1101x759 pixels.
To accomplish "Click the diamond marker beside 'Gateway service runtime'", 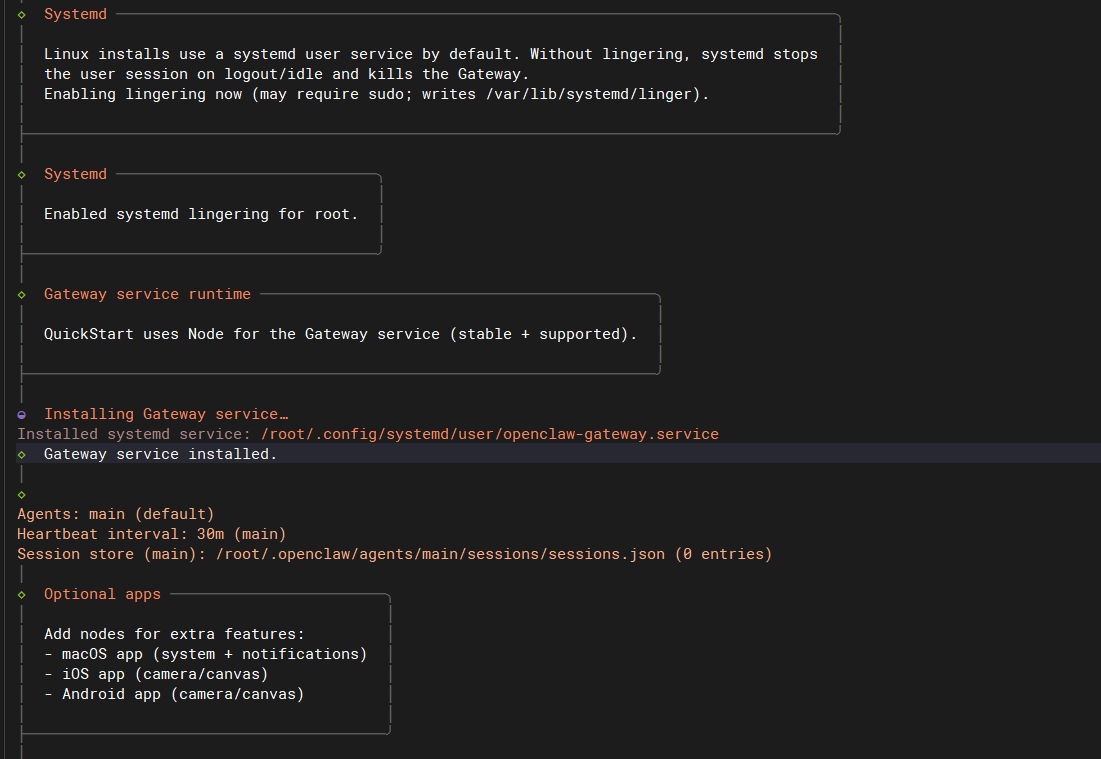I will tap(22, 295).
